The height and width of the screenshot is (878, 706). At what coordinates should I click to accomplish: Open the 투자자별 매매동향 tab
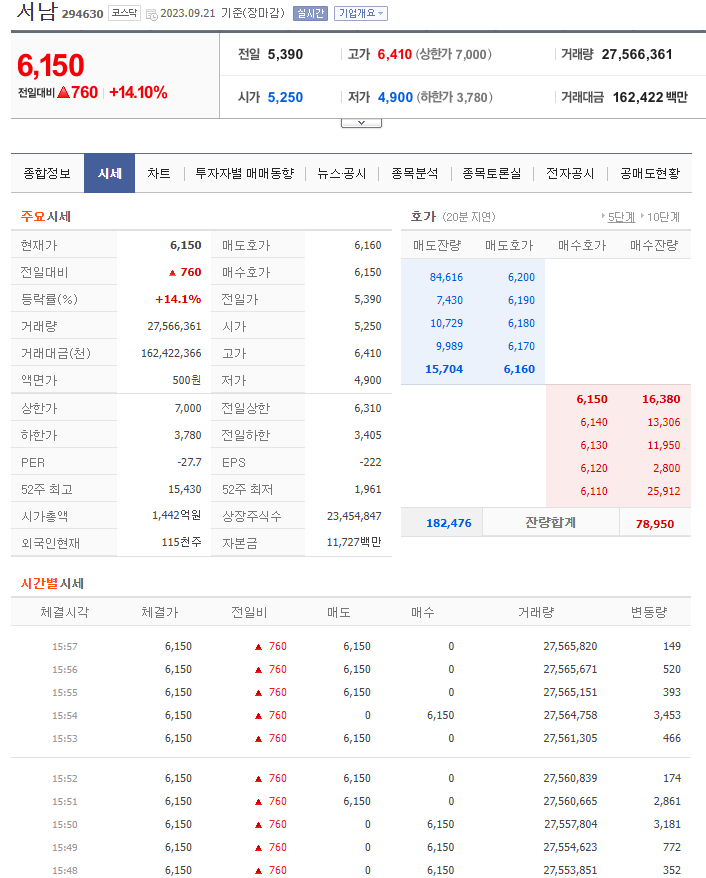pyautogui.click(x=245, y=174)
